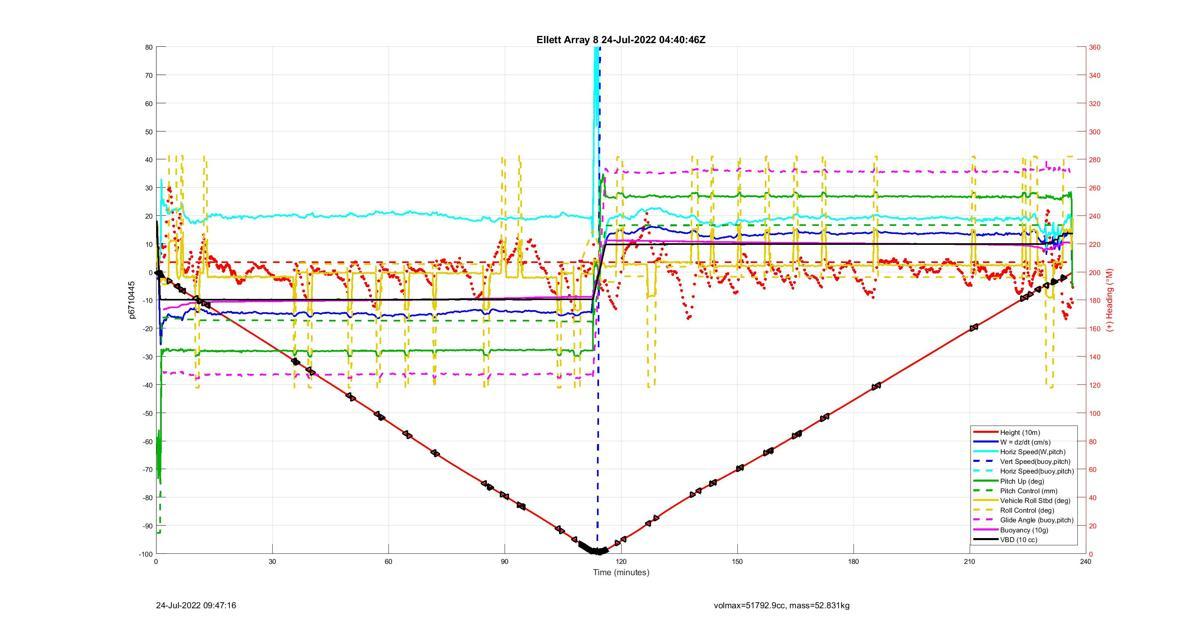Select the 'W = dz/dt (cm/s)' legend entry
This screenshot has width=1200, height=622.
(1027, 442)
